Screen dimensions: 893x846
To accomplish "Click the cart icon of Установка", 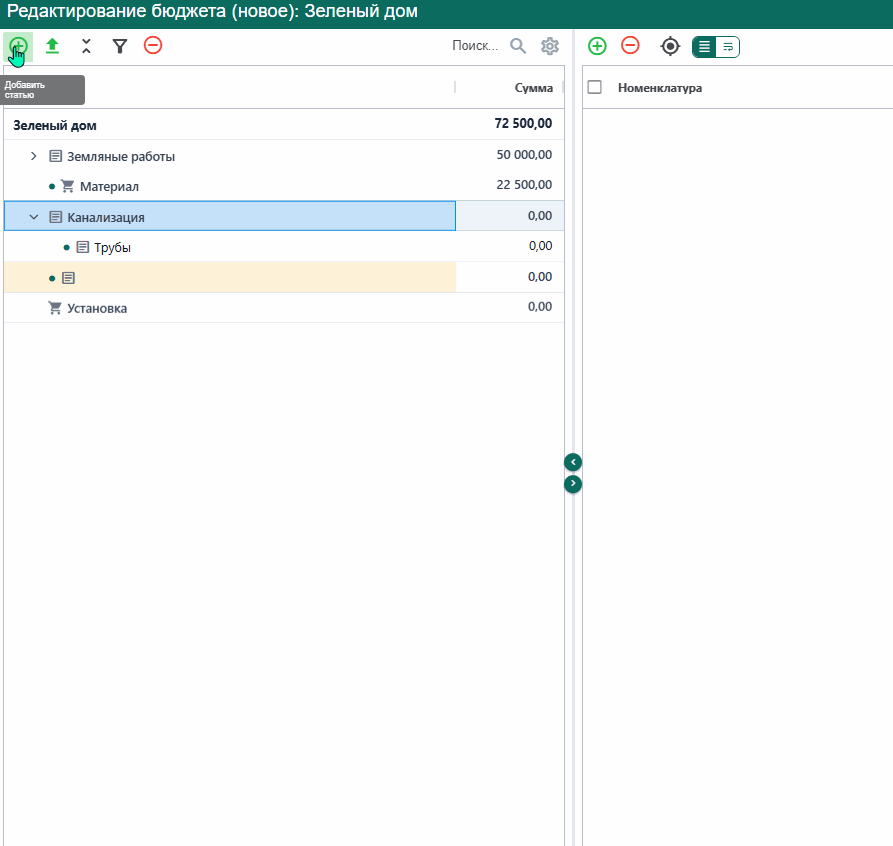I will (x=55, y=308).
